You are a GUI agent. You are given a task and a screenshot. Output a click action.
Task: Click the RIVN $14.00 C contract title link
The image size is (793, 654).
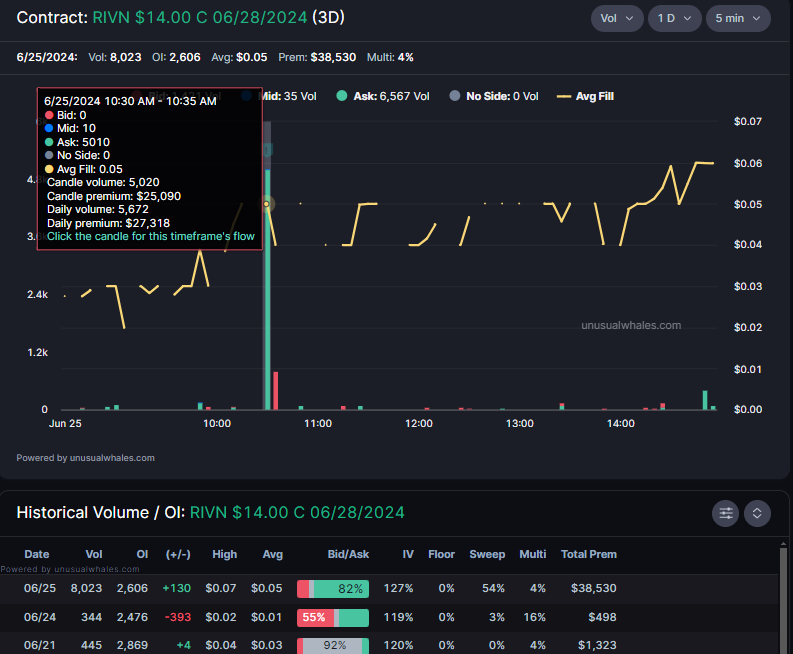pyautogui.click(x=200, y=18)
